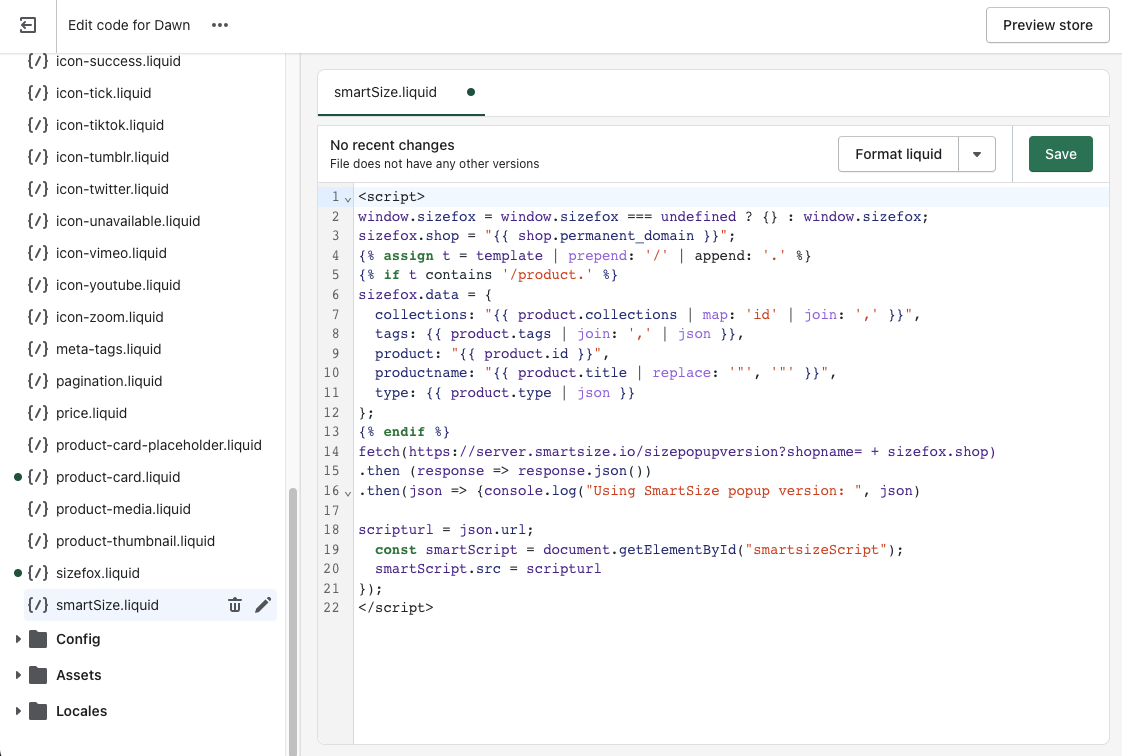Click the Save button
The image size is (1122, 756).
(1060, 154)
